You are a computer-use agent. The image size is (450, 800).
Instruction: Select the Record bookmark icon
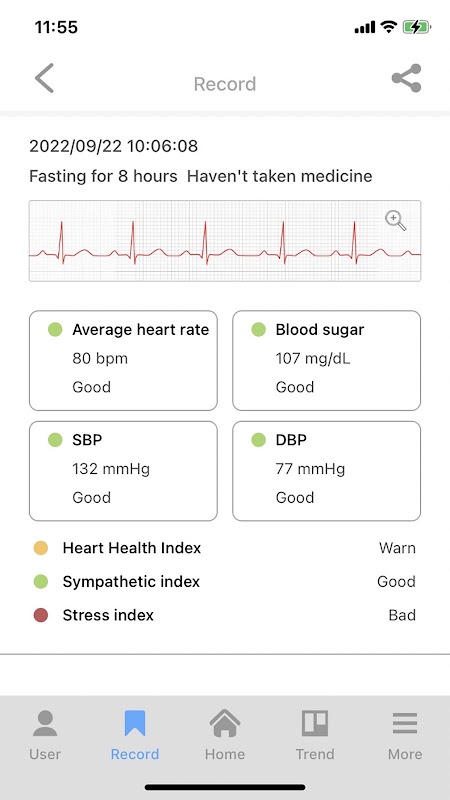pyautogui.click(x=135, y=723)
